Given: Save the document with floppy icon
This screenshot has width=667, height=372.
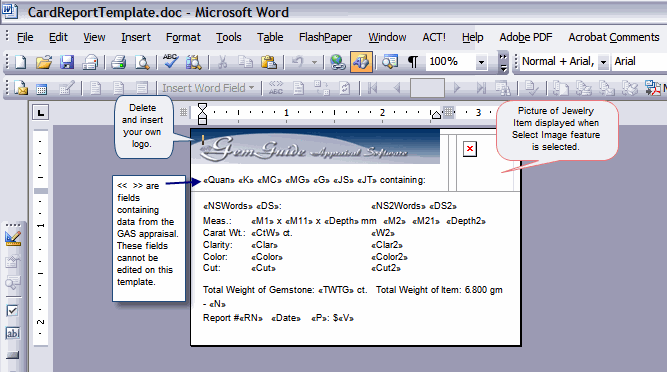Looking at the screenshot, I should pyautogui.click(x=67, y=62).
